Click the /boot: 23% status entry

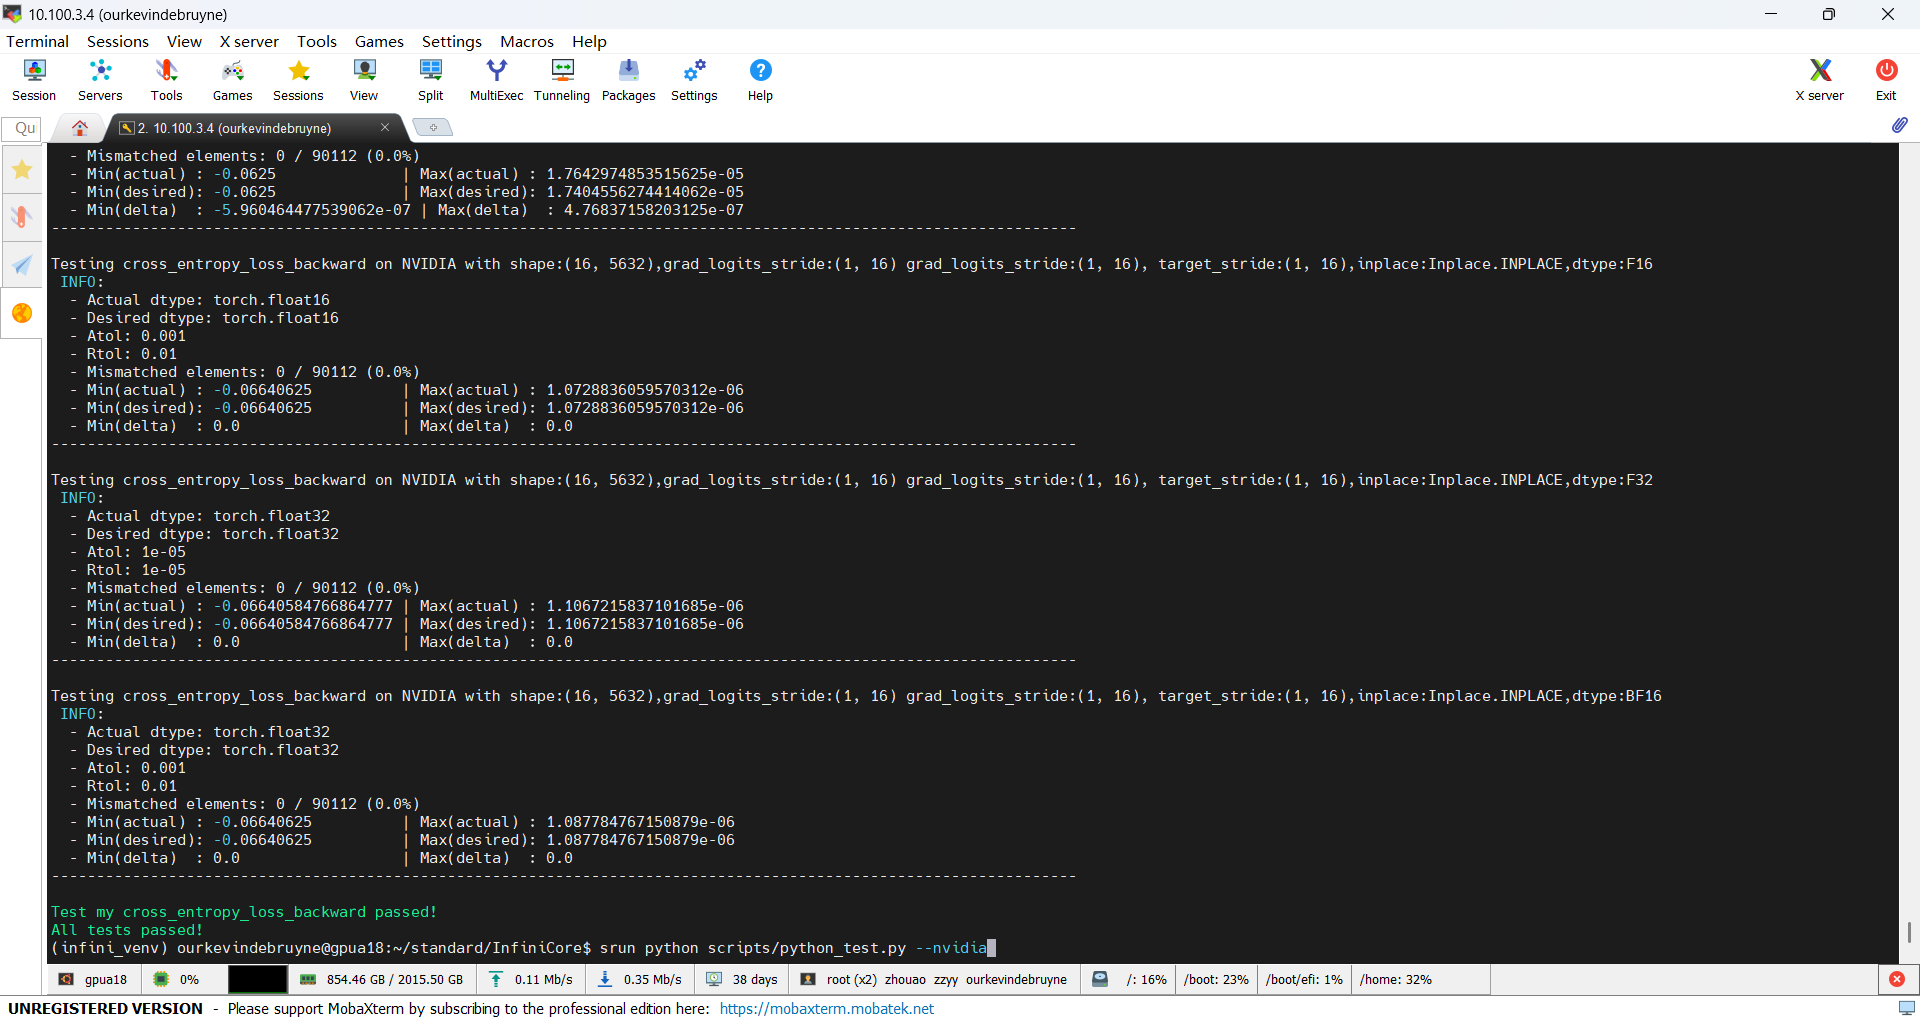click(1216, 979)
